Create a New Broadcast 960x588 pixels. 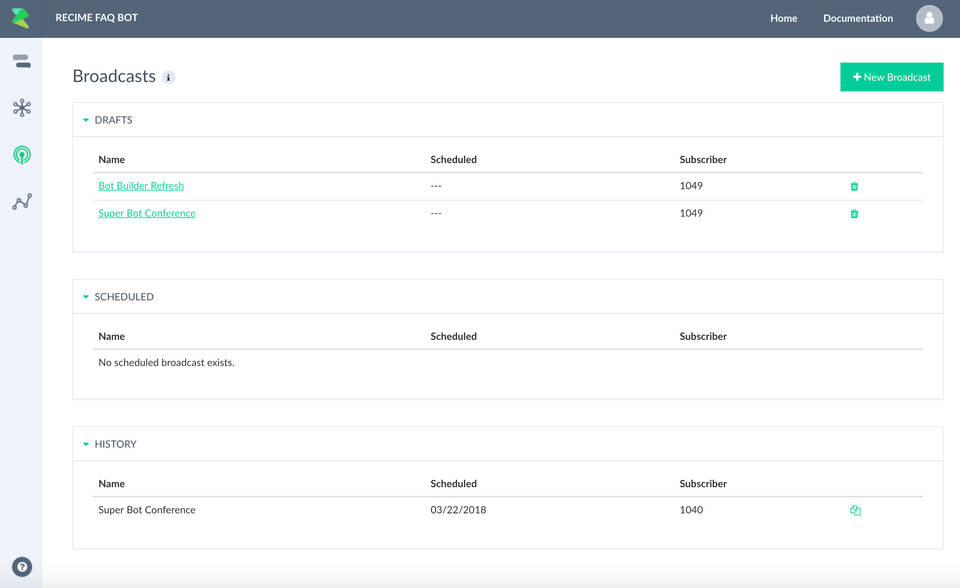click(891, 76)
